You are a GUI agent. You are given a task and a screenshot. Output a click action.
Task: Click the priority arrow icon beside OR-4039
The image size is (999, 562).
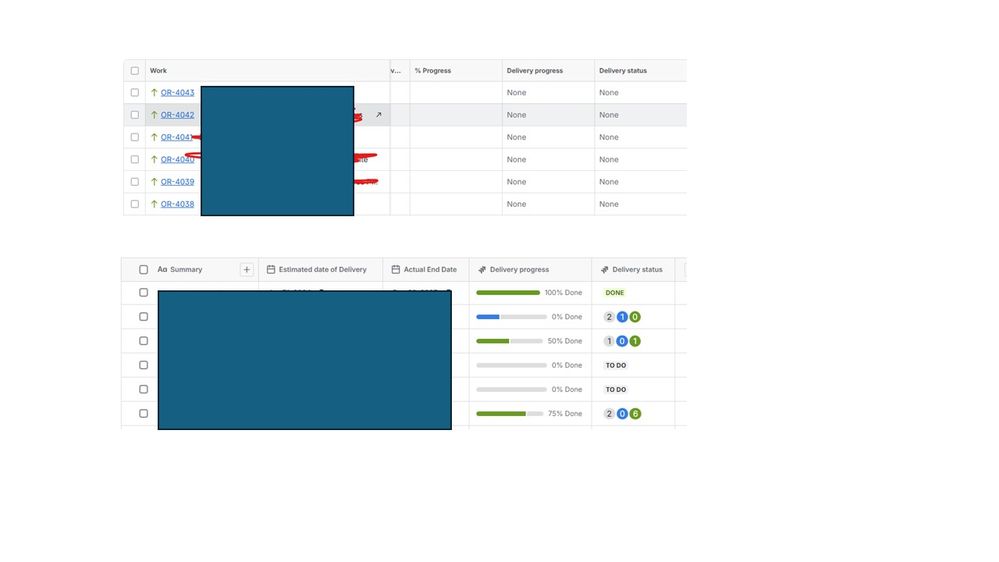coord(154,182)
